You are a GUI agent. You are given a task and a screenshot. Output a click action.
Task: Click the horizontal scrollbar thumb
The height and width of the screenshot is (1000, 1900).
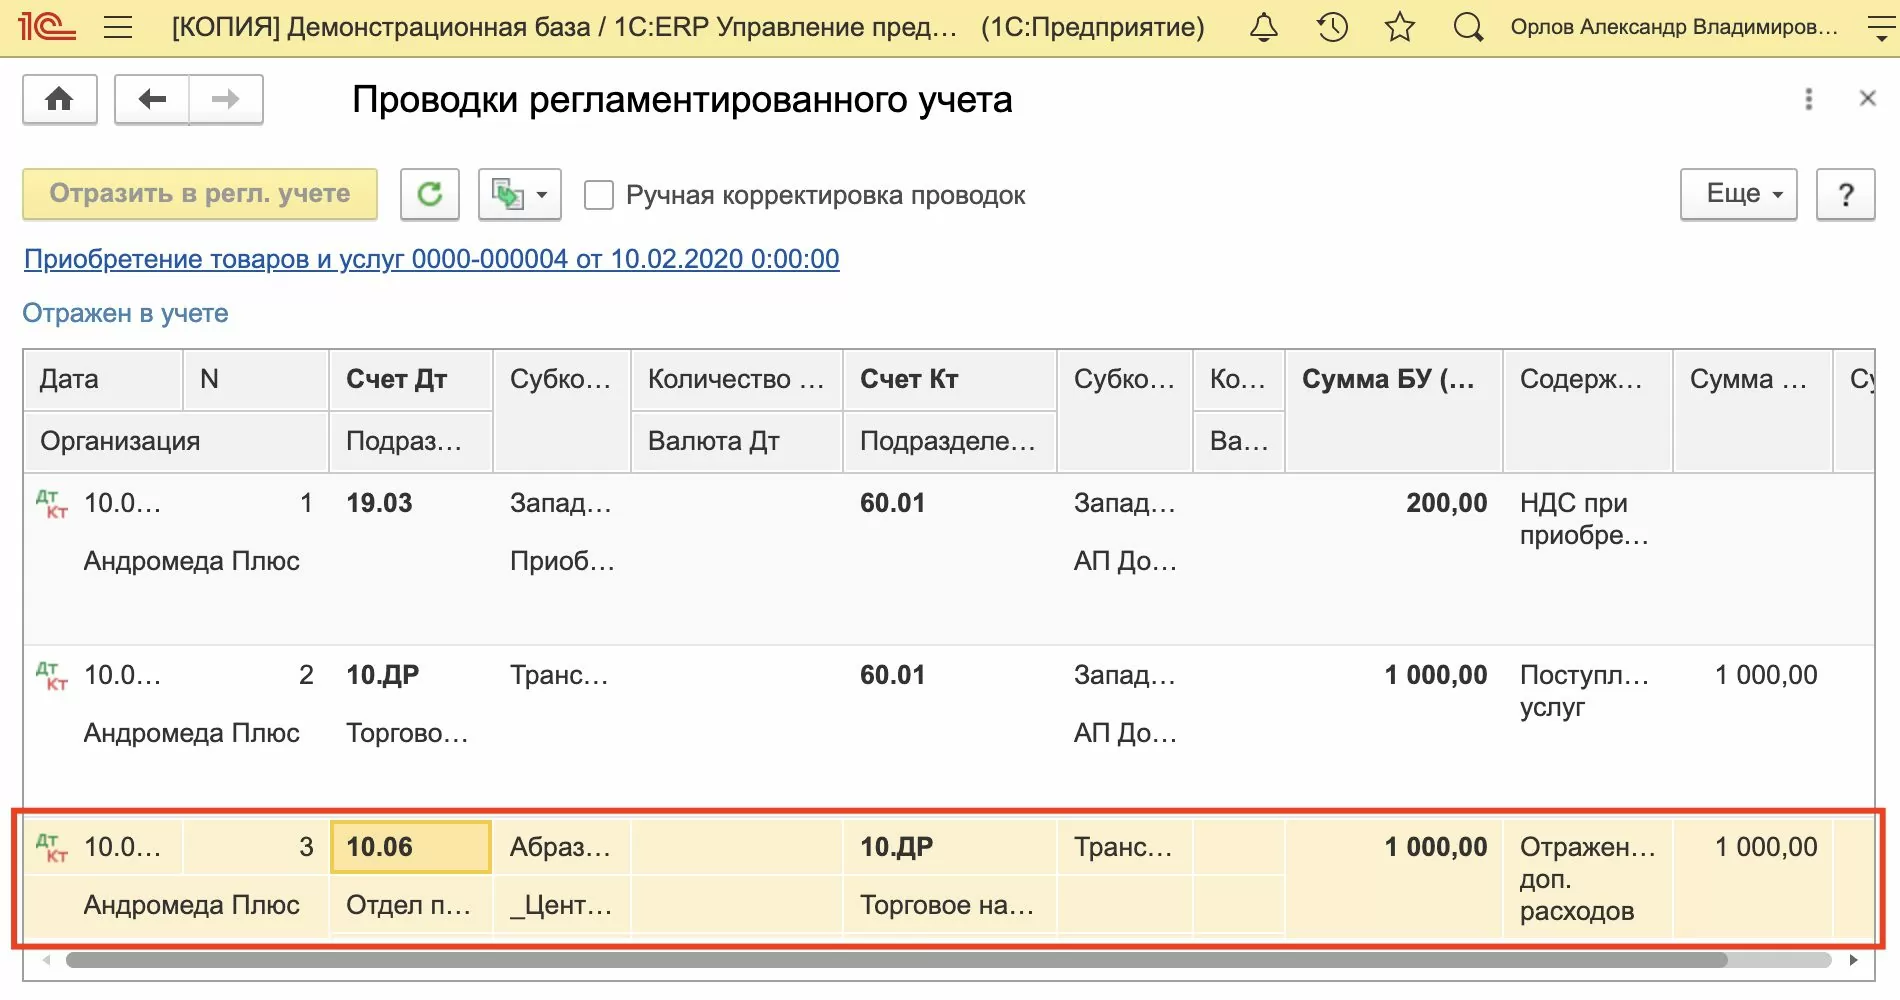pyautogui.click(x=897, y=960)
